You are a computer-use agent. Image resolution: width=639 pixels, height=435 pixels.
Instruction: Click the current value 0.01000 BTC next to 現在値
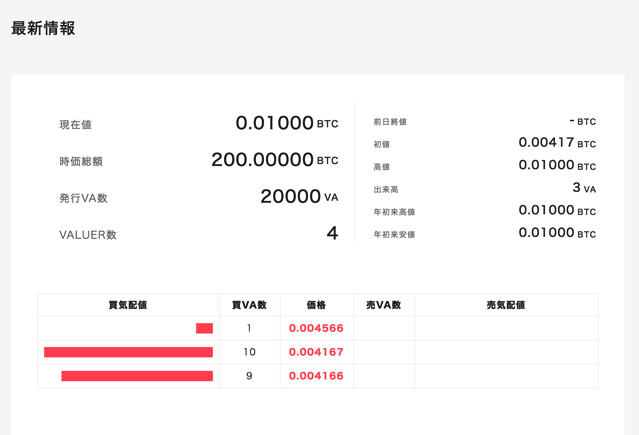(x=287, y=123)
